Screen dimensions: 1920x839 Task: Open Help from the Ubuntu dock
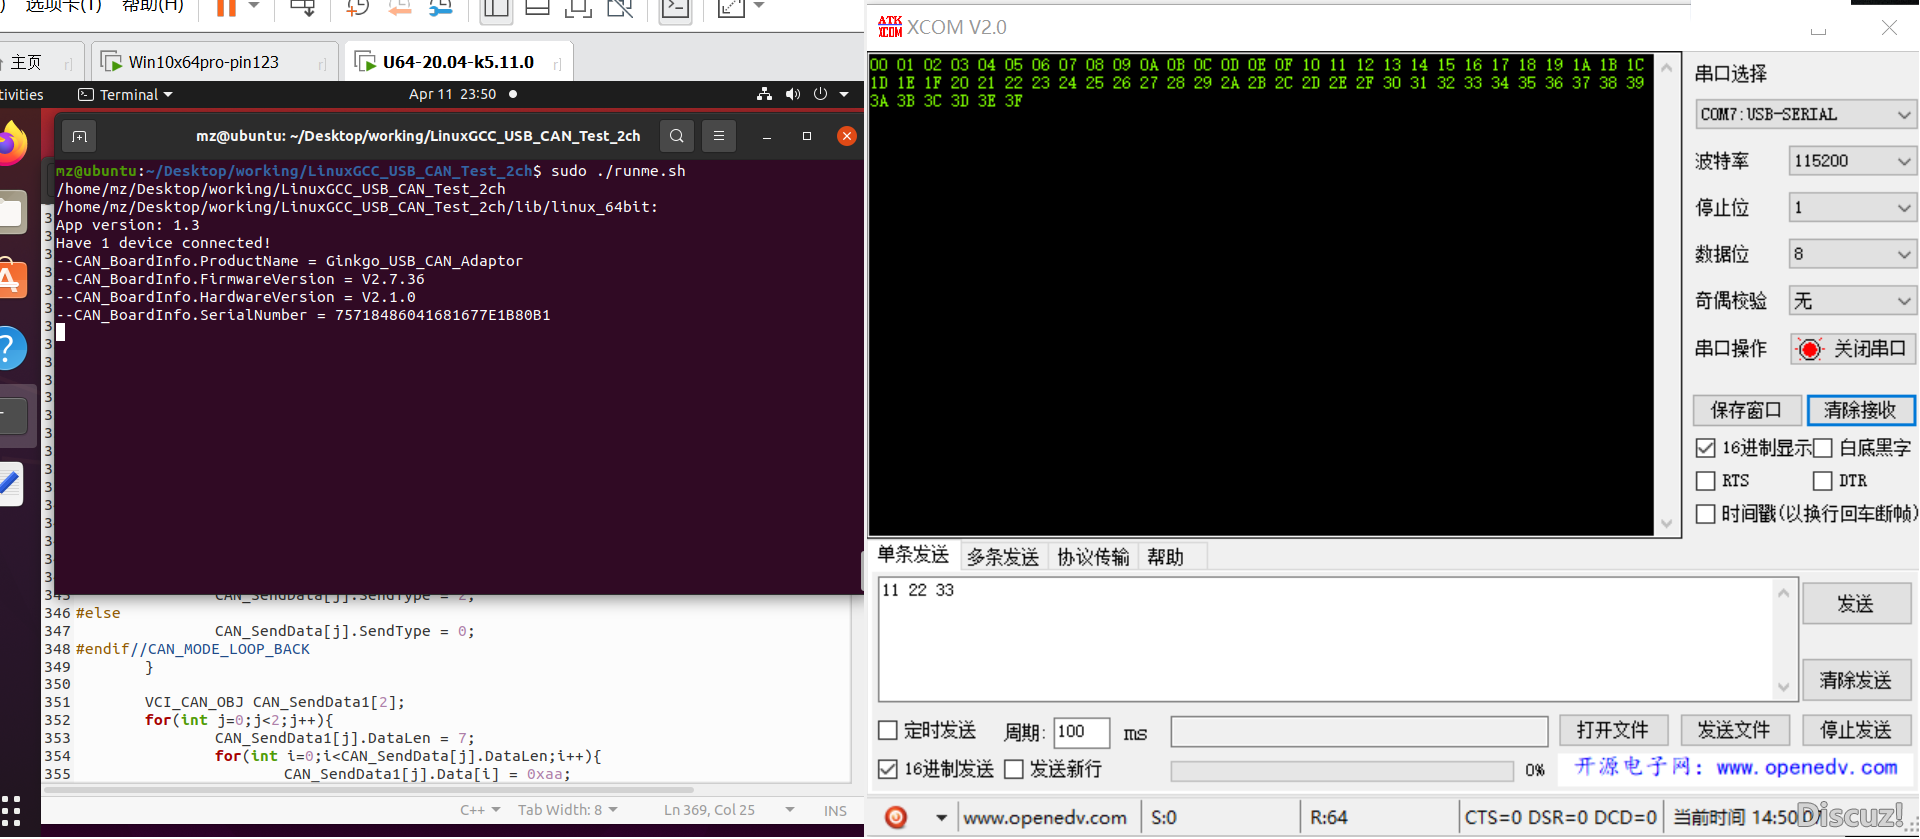11,348
